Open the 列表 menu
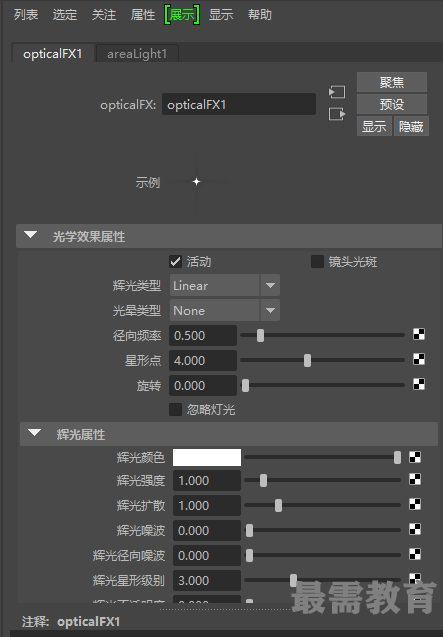443x637 pixels. (x=26, y=15)
